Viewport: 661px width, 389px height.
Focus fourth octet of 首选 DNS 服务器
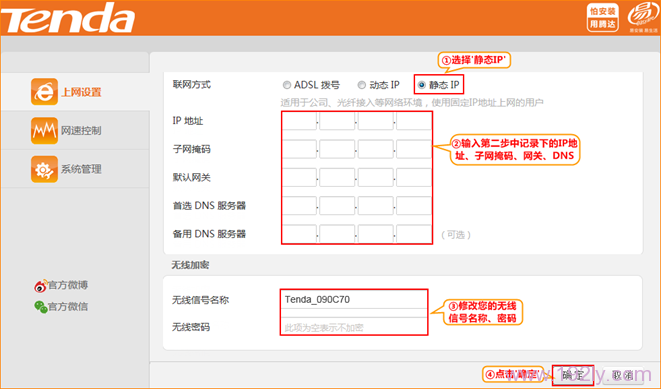coord(414,206)
